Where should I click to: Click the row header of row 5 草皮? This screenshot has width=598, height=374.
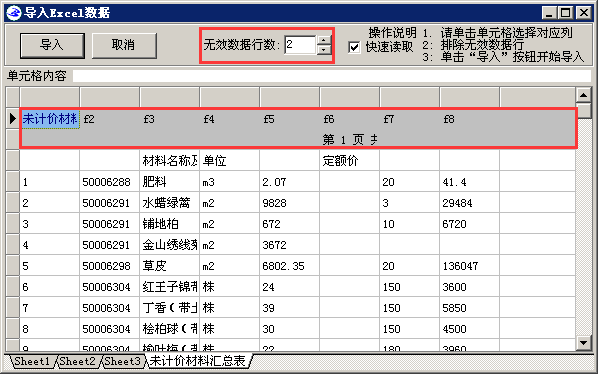[13, 266]
